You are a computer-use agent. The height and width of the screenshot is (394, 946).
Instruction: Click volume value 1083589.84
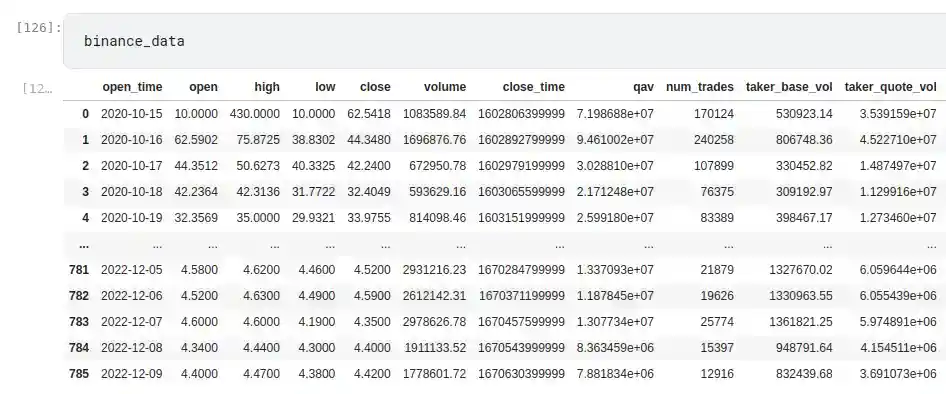(434, 113)
